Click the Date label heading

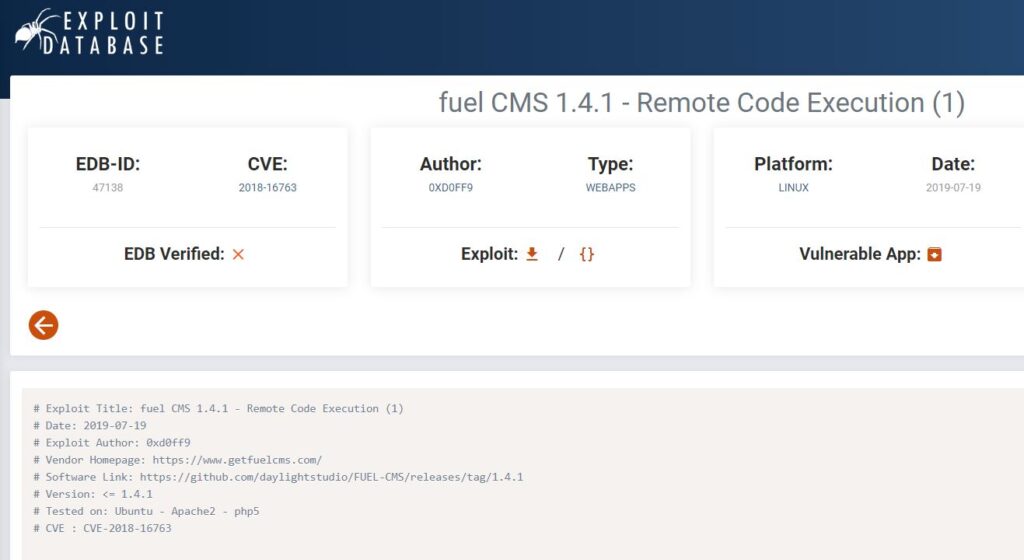[x=953, y=164]
